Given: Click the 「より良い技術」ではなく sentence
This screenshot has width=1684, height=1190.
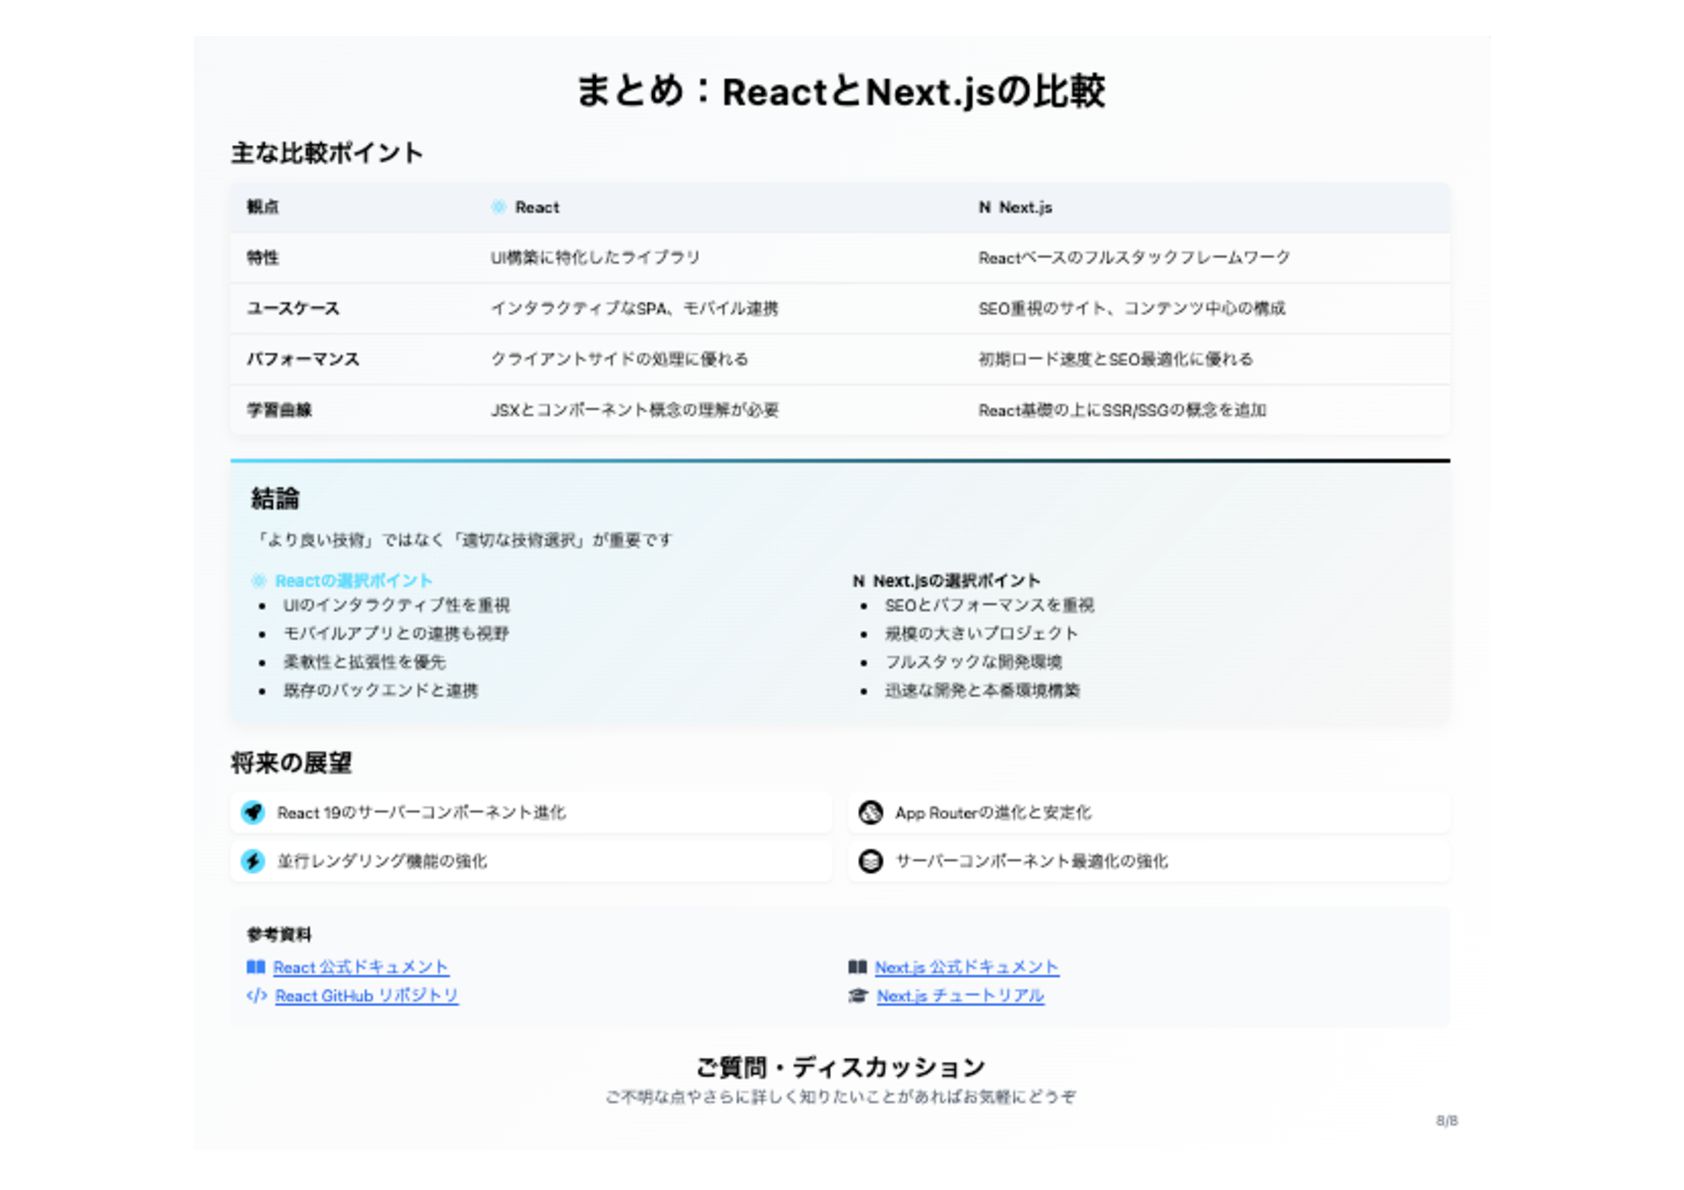Looking at the screenshot, I should click(462, 540).
